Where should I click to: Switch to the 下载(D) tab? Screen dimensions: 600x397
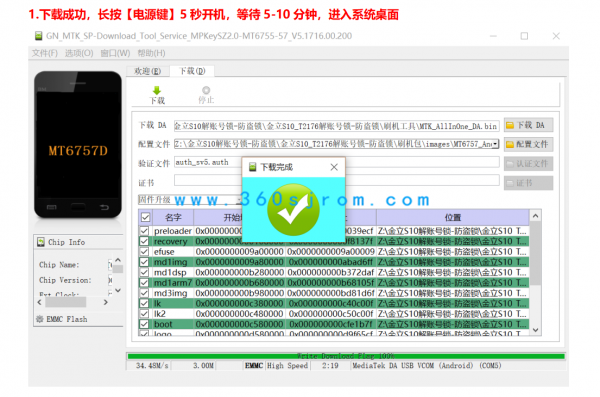pos(192,71)
